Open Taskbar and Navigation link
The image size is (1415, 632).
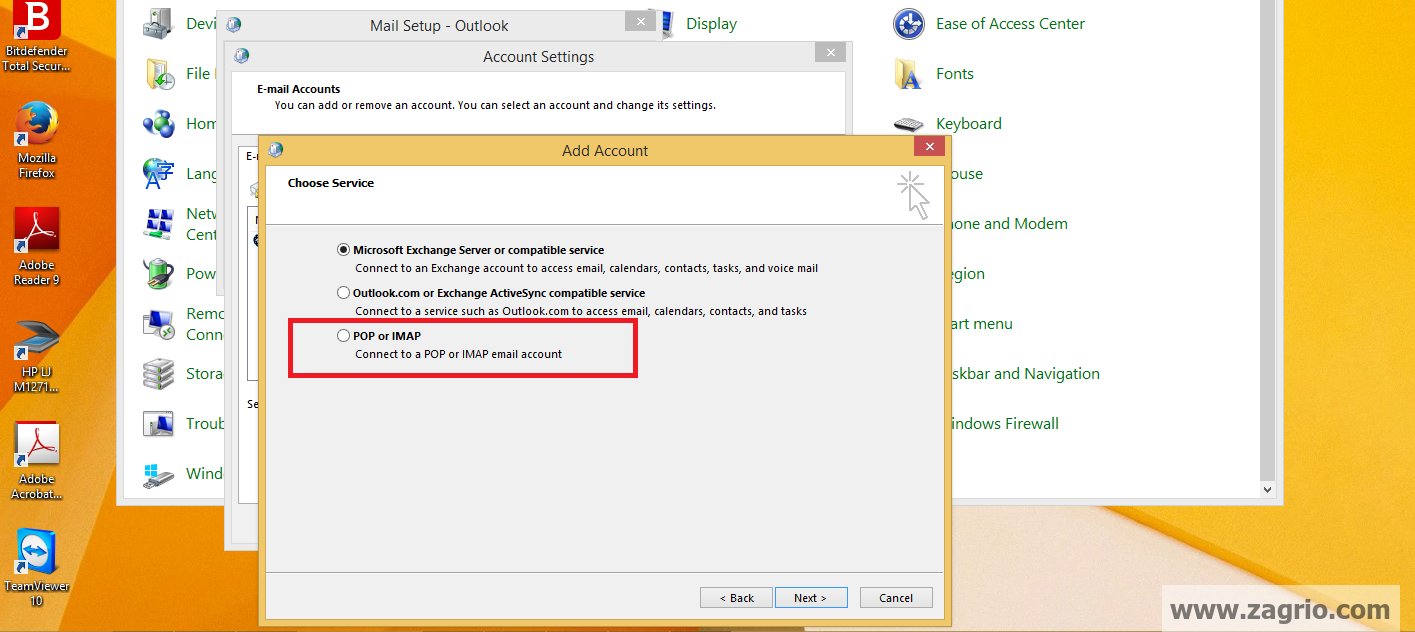pos(1024,374)
